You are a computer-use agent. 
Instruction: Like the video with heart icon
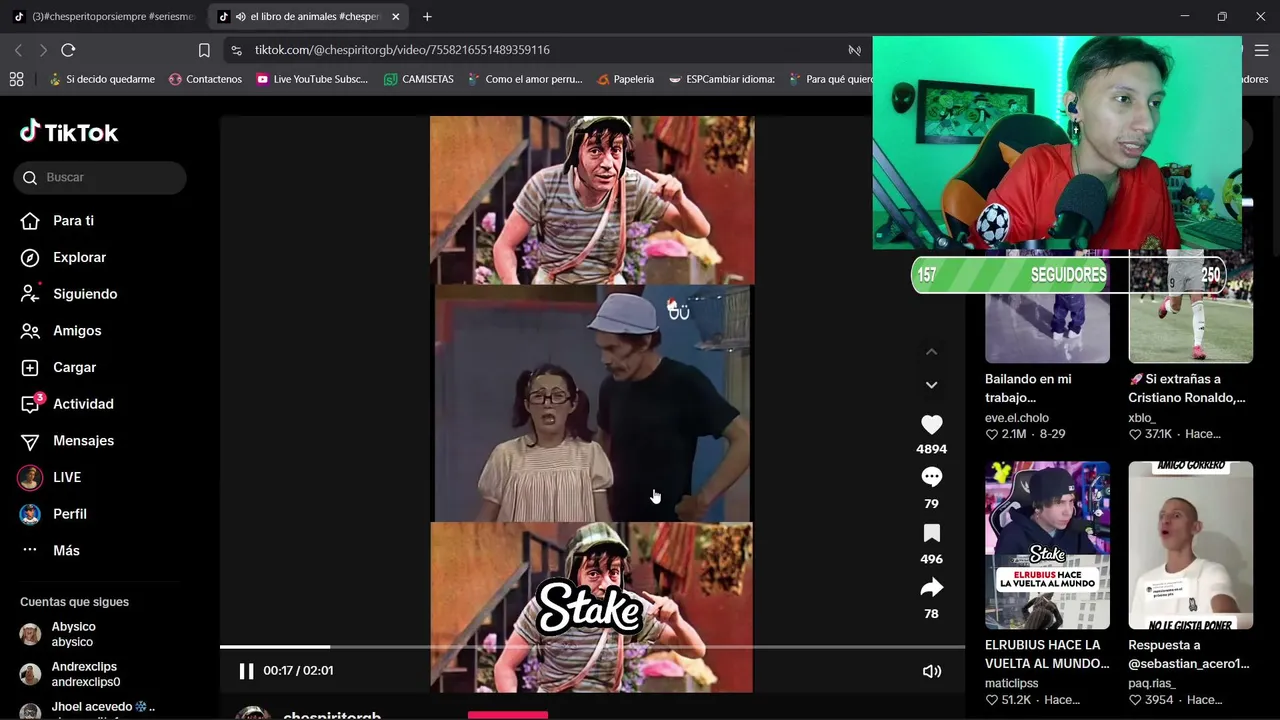click(x=931, y=425)
